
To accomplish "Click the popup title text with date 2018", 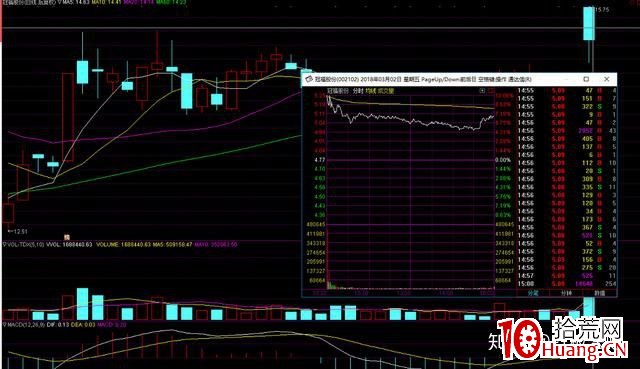I will pos(423,79).
